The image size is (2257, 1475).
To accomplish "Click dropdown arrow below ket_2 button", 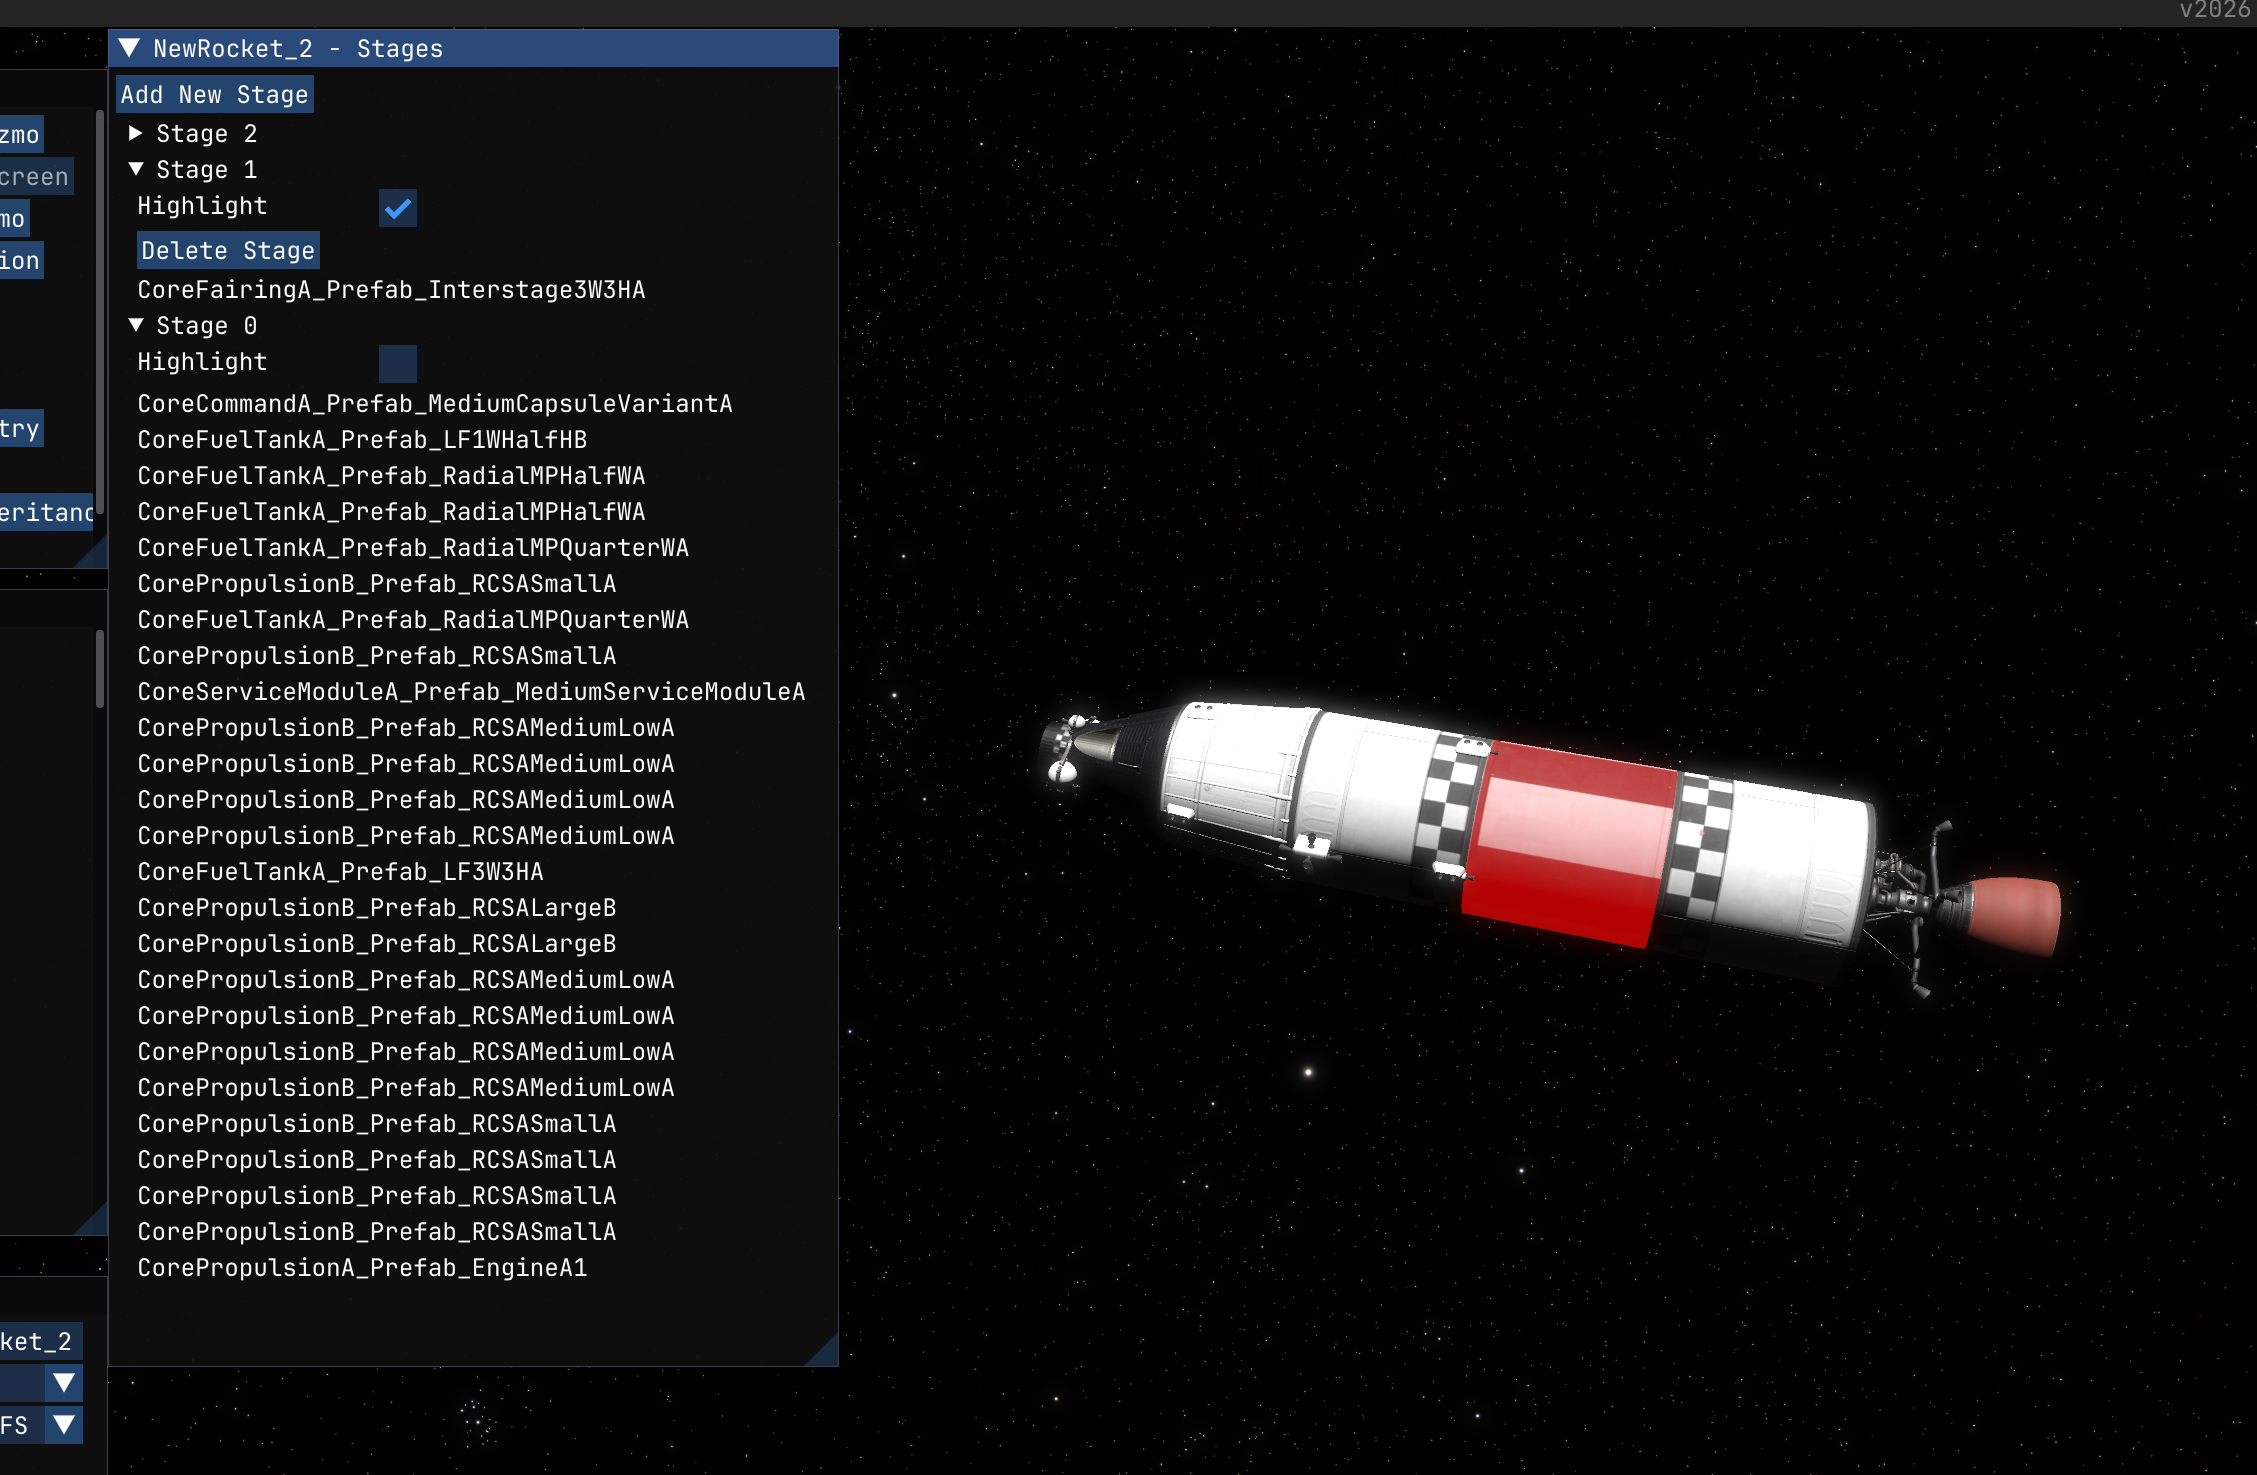I will pyautogui.click(x=64, y=1383).
